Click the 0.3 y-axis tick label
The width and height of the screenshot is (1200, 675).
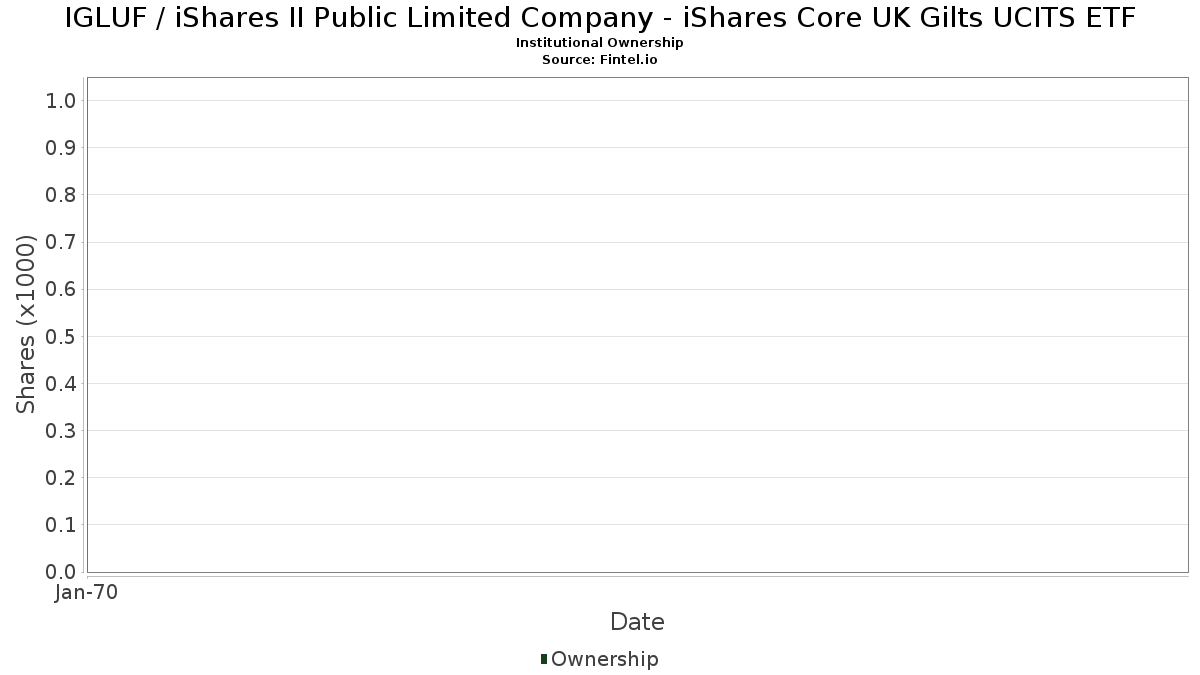61,431
